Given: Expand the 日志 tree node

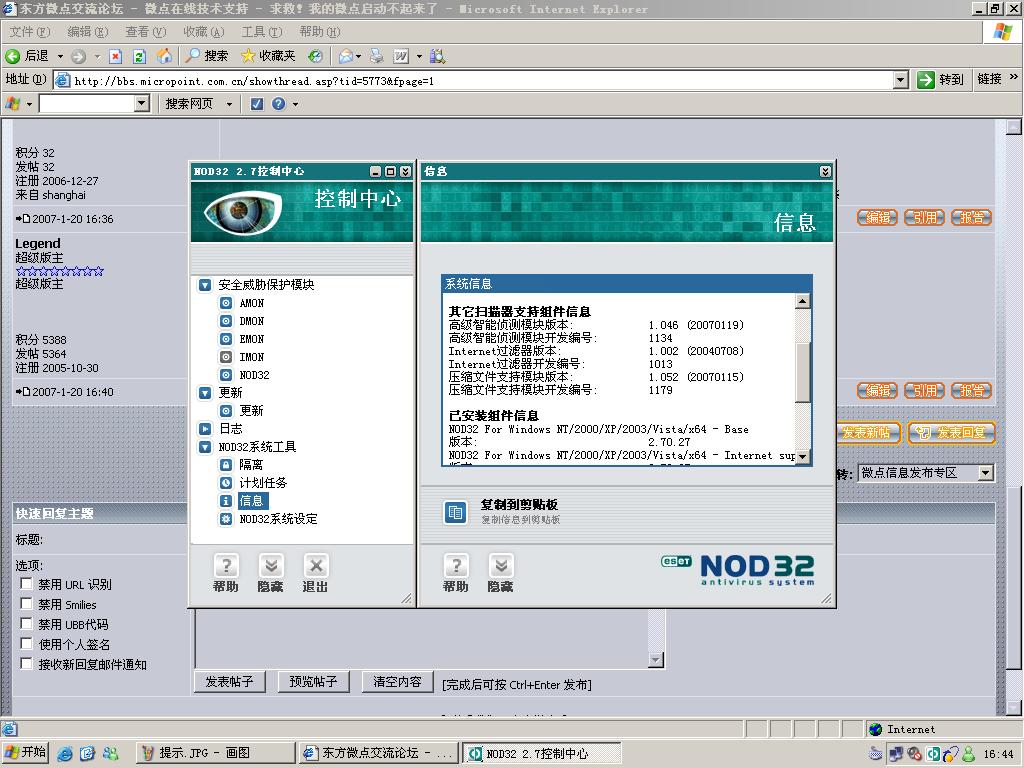Looking at the screenshot, I should (205, 428).
